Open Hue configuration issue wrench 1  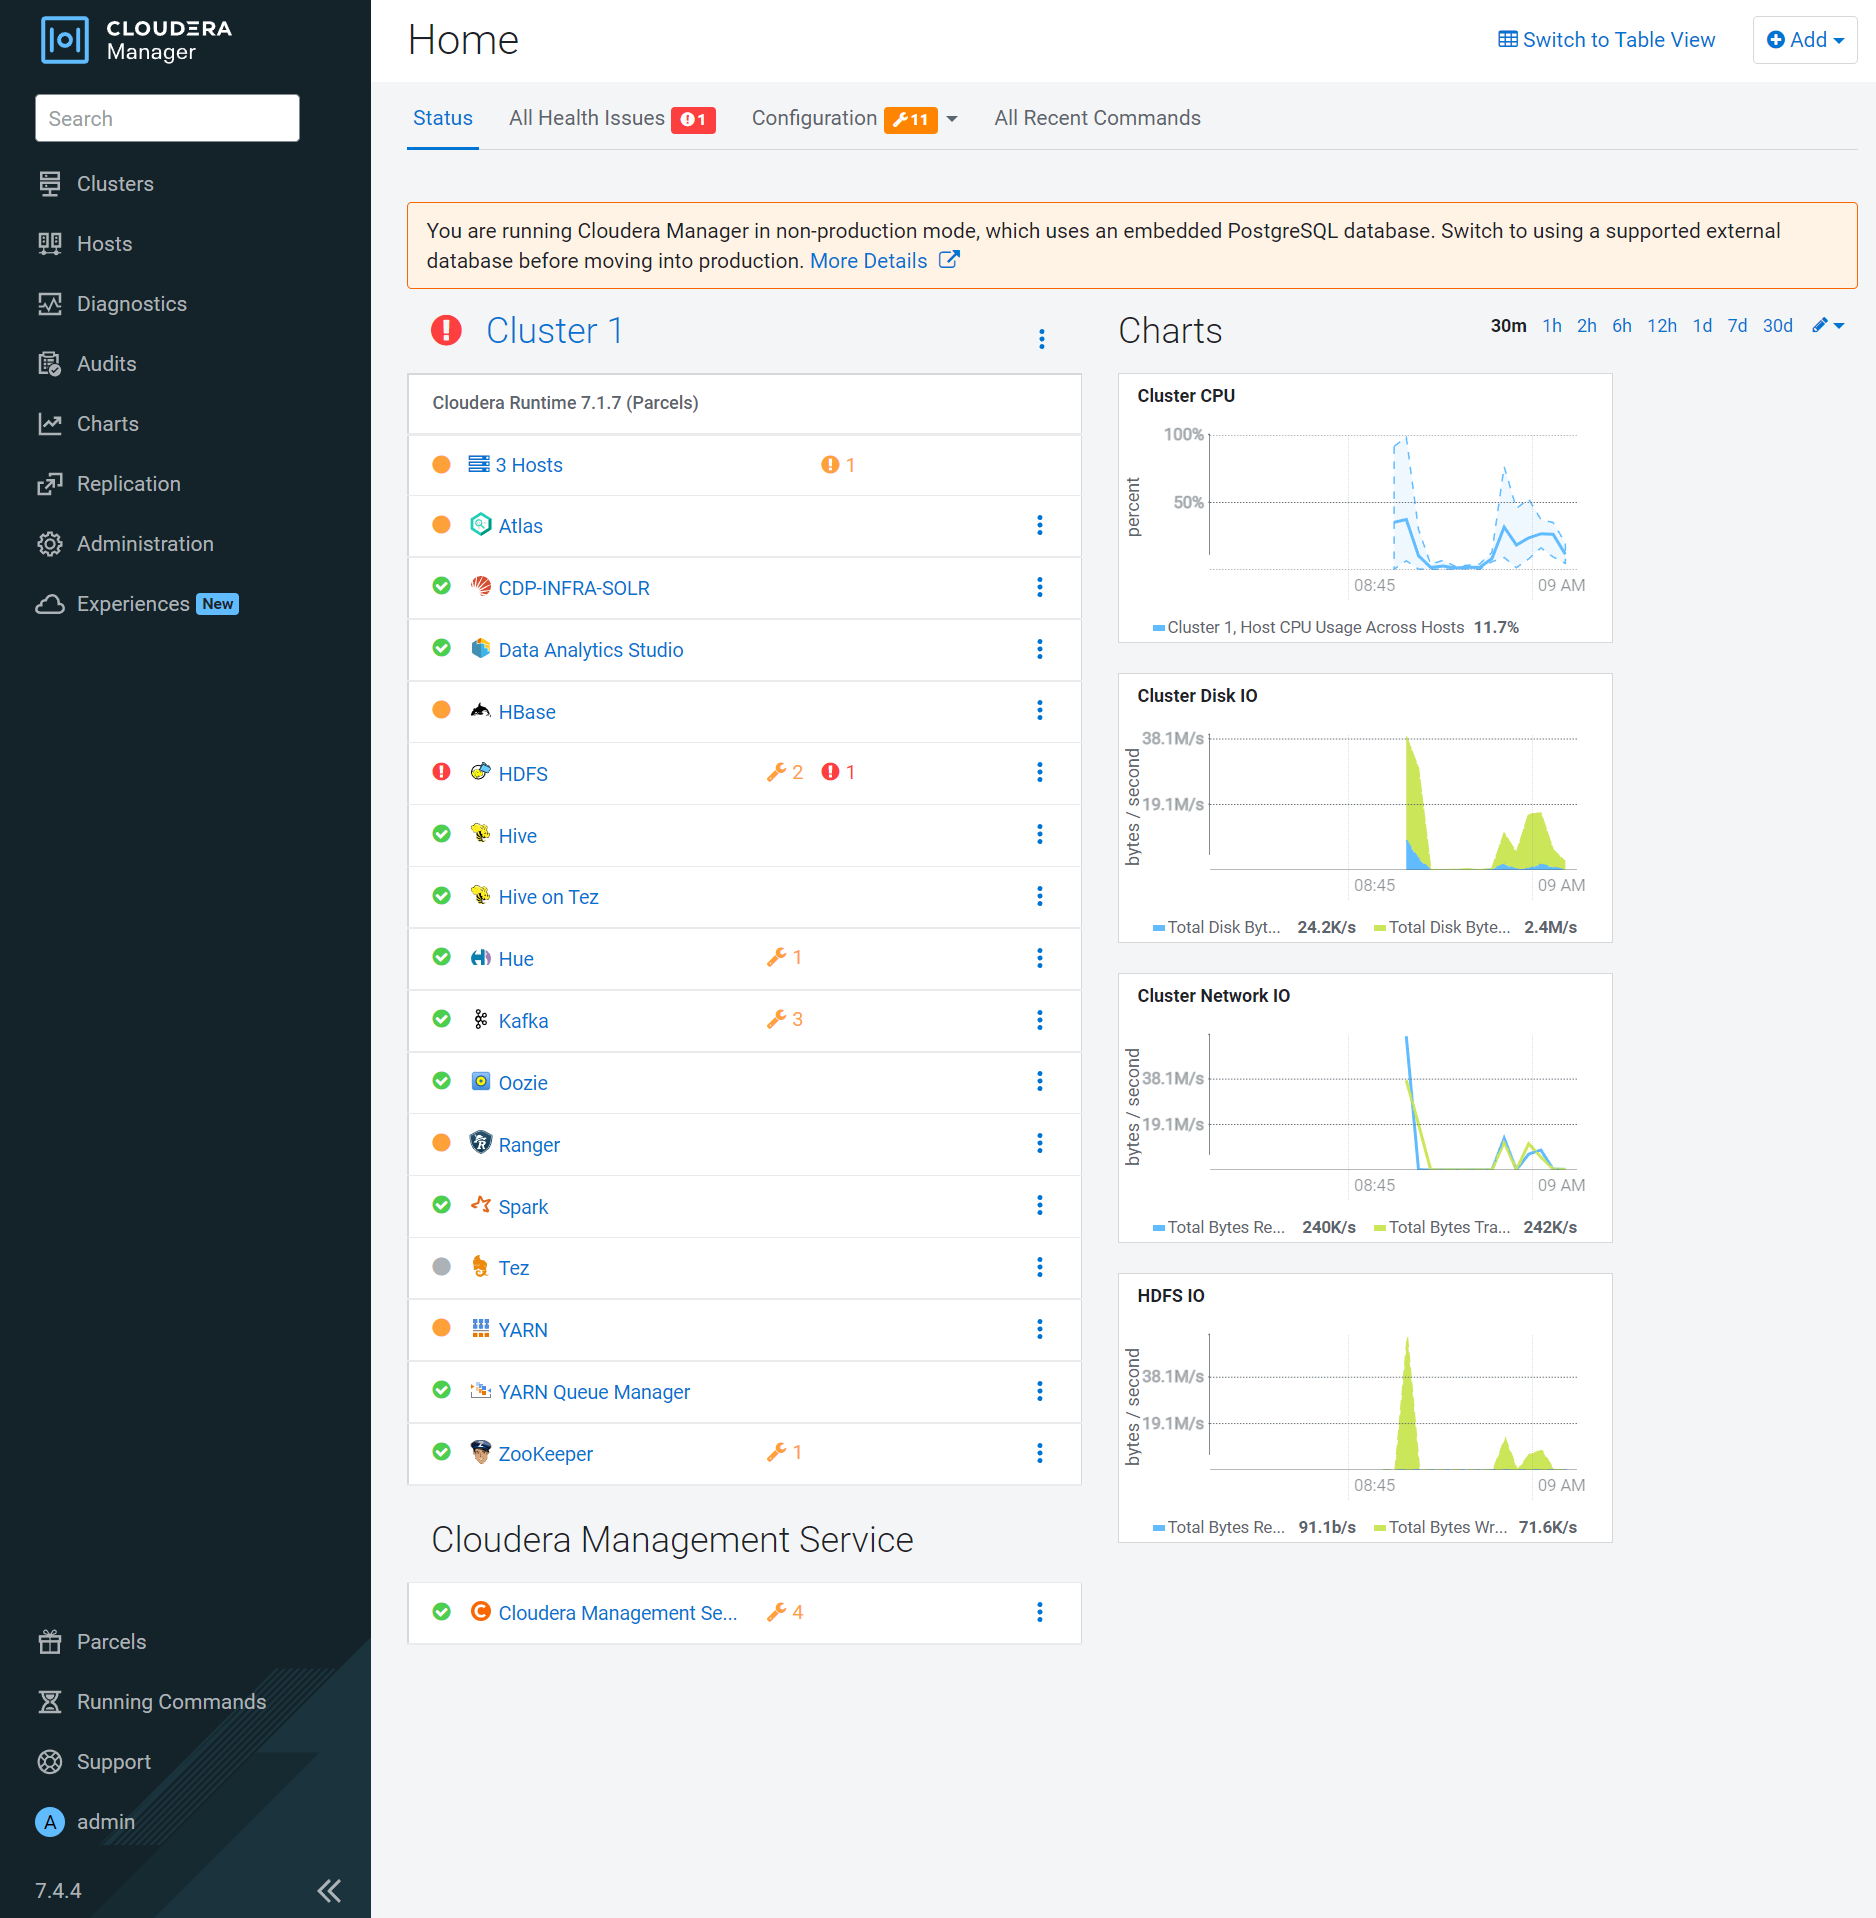[x=785, y=957]
